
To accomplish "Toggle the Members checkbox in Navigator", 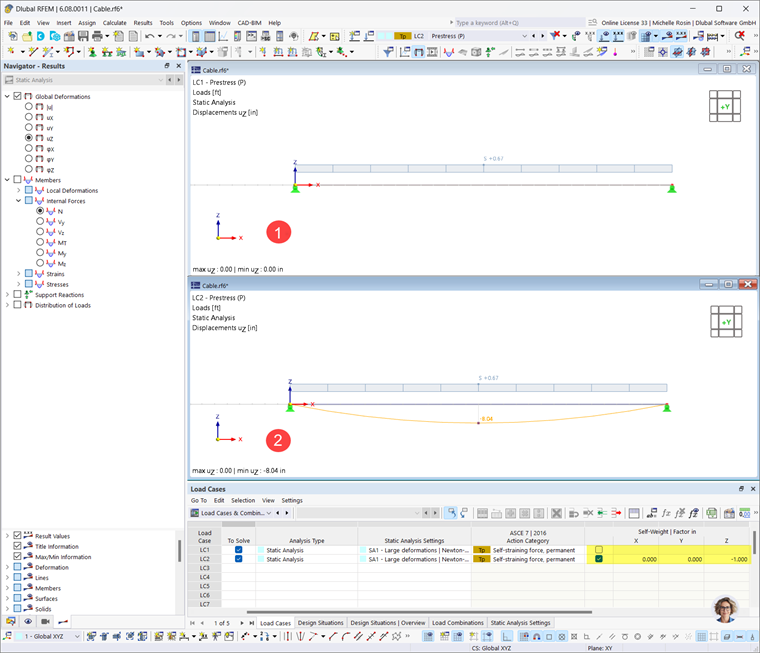I will [x=17, y=179].
